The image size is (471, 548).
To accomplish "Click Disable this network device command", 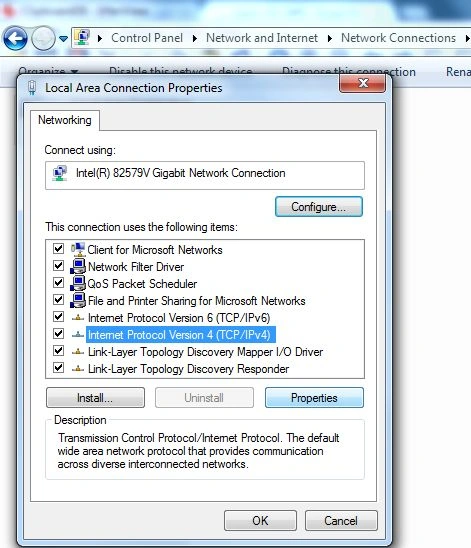I will [x=180, y=72].
